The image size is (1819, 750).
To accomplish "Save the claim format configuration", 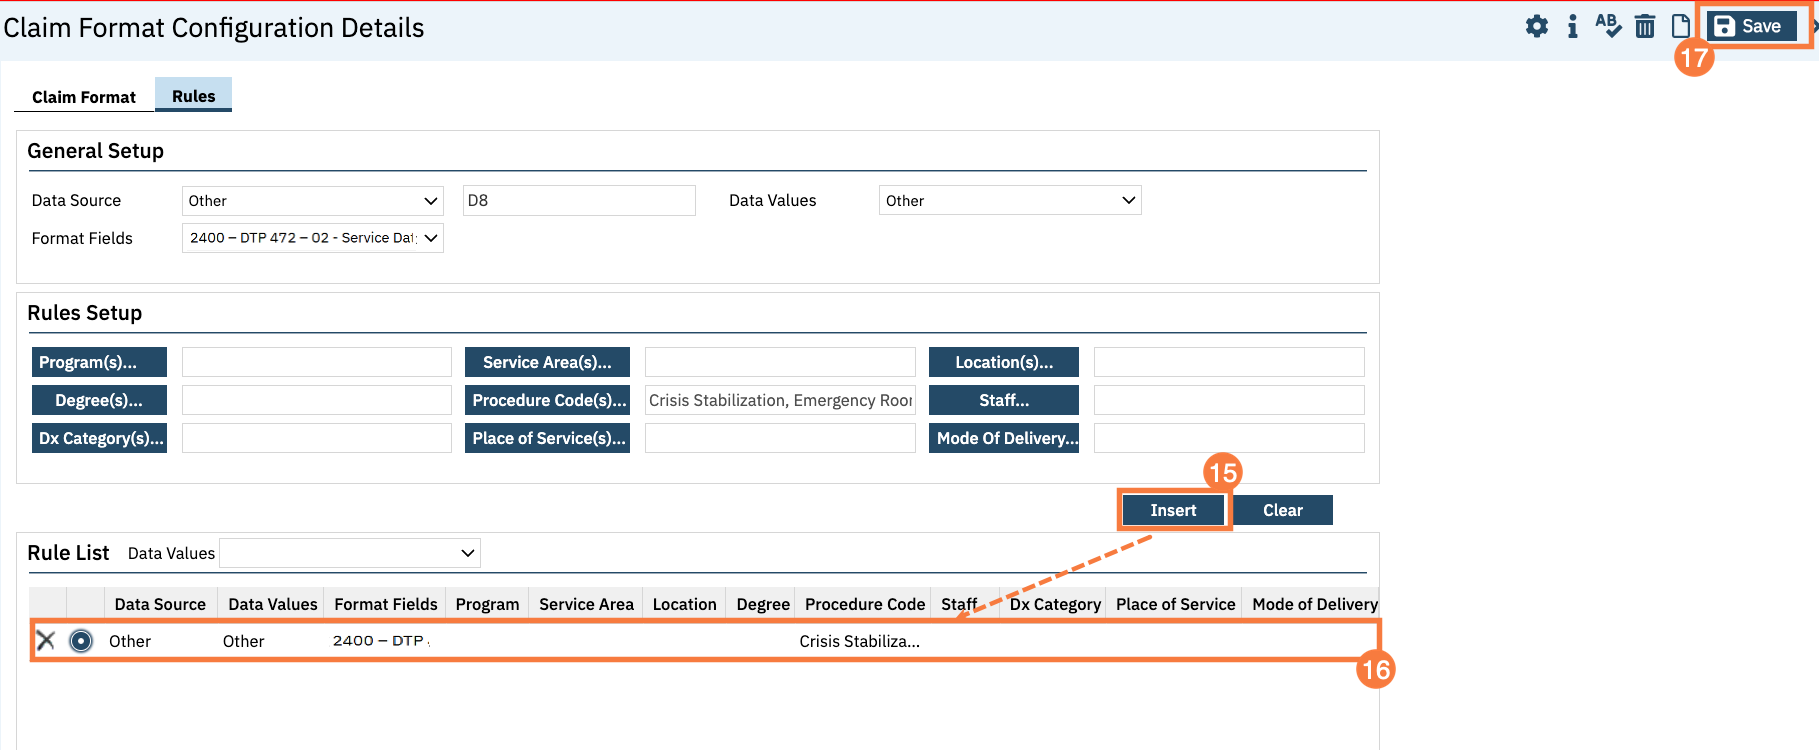I will pyautogui.click(x=1748, y=27).
